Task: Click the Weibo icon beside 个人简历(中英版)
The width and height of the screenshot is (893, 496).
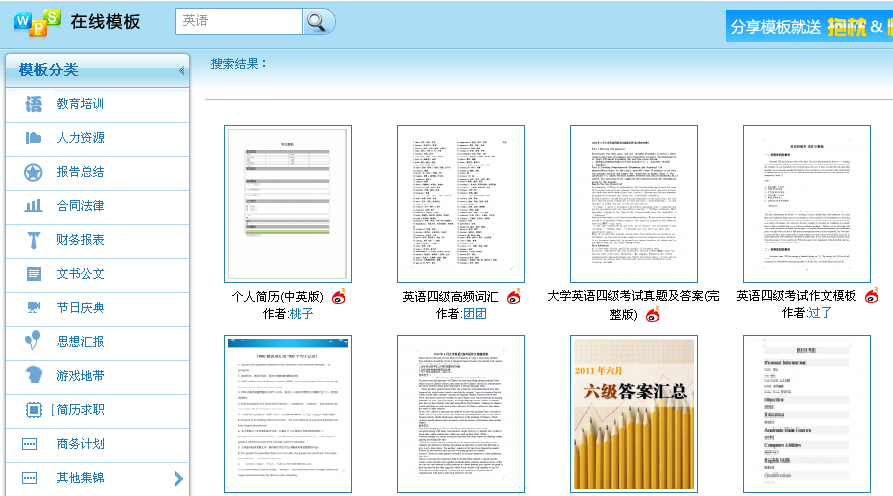Action: (340, 297)
